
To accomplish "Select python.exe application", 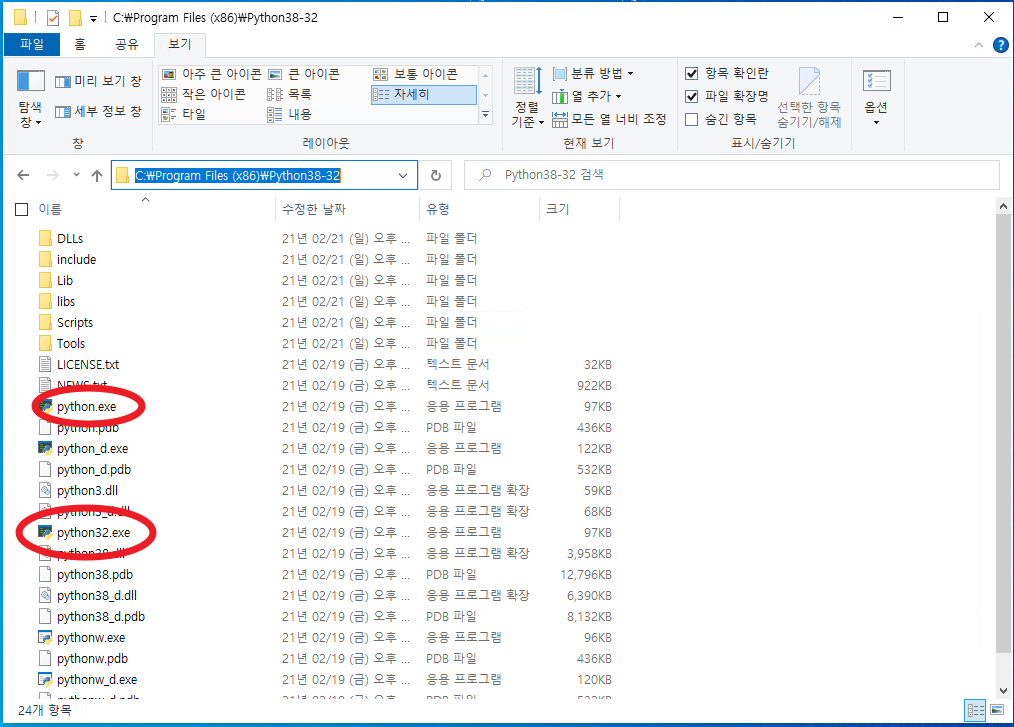I will (87, 407).
